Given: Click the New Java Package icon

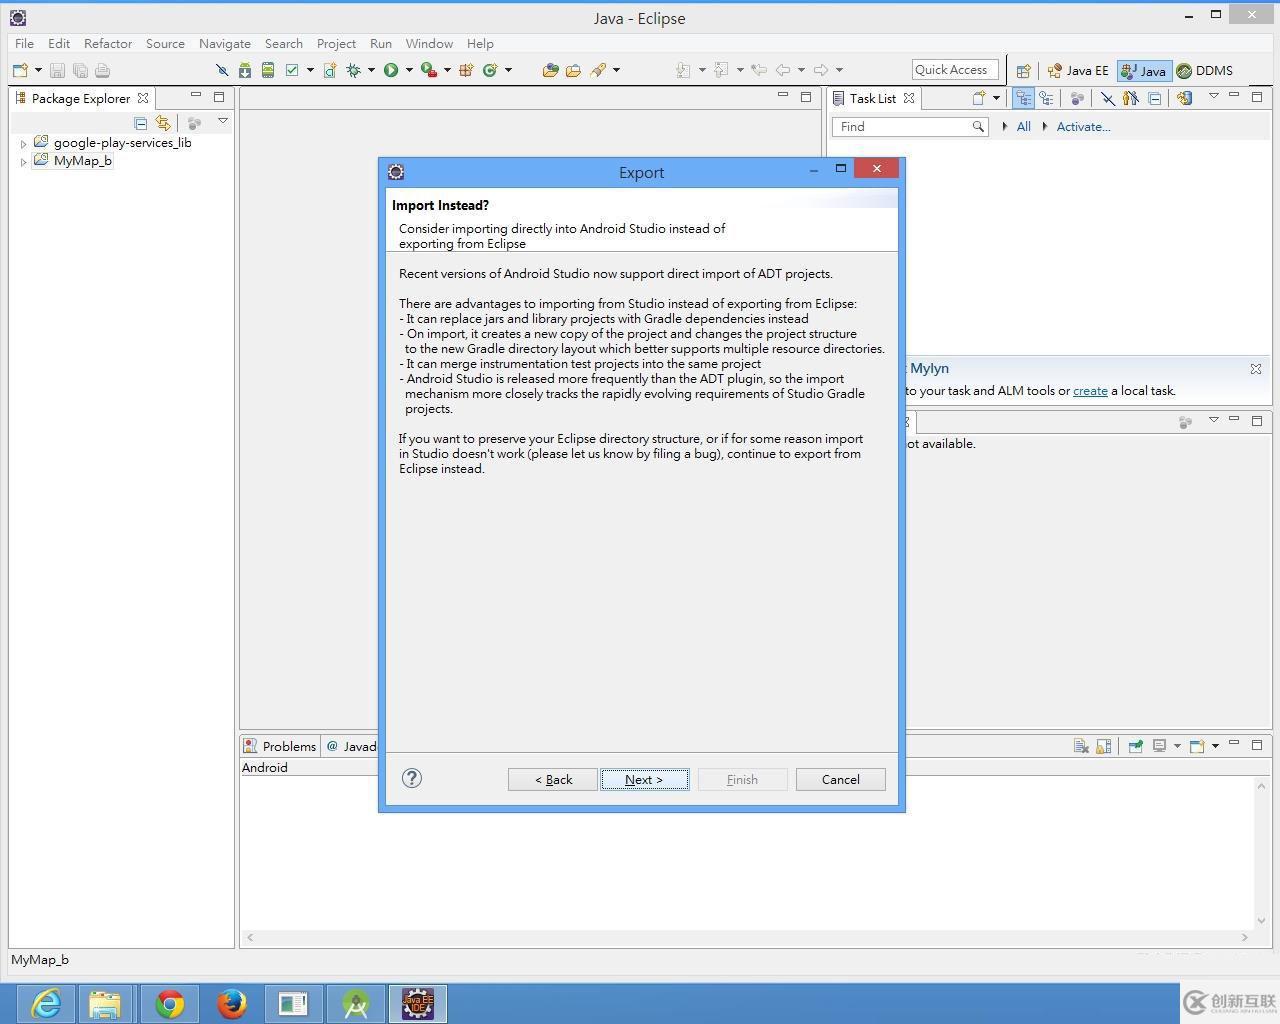Looking at the screenshot, I should click(x=466, y=70).
